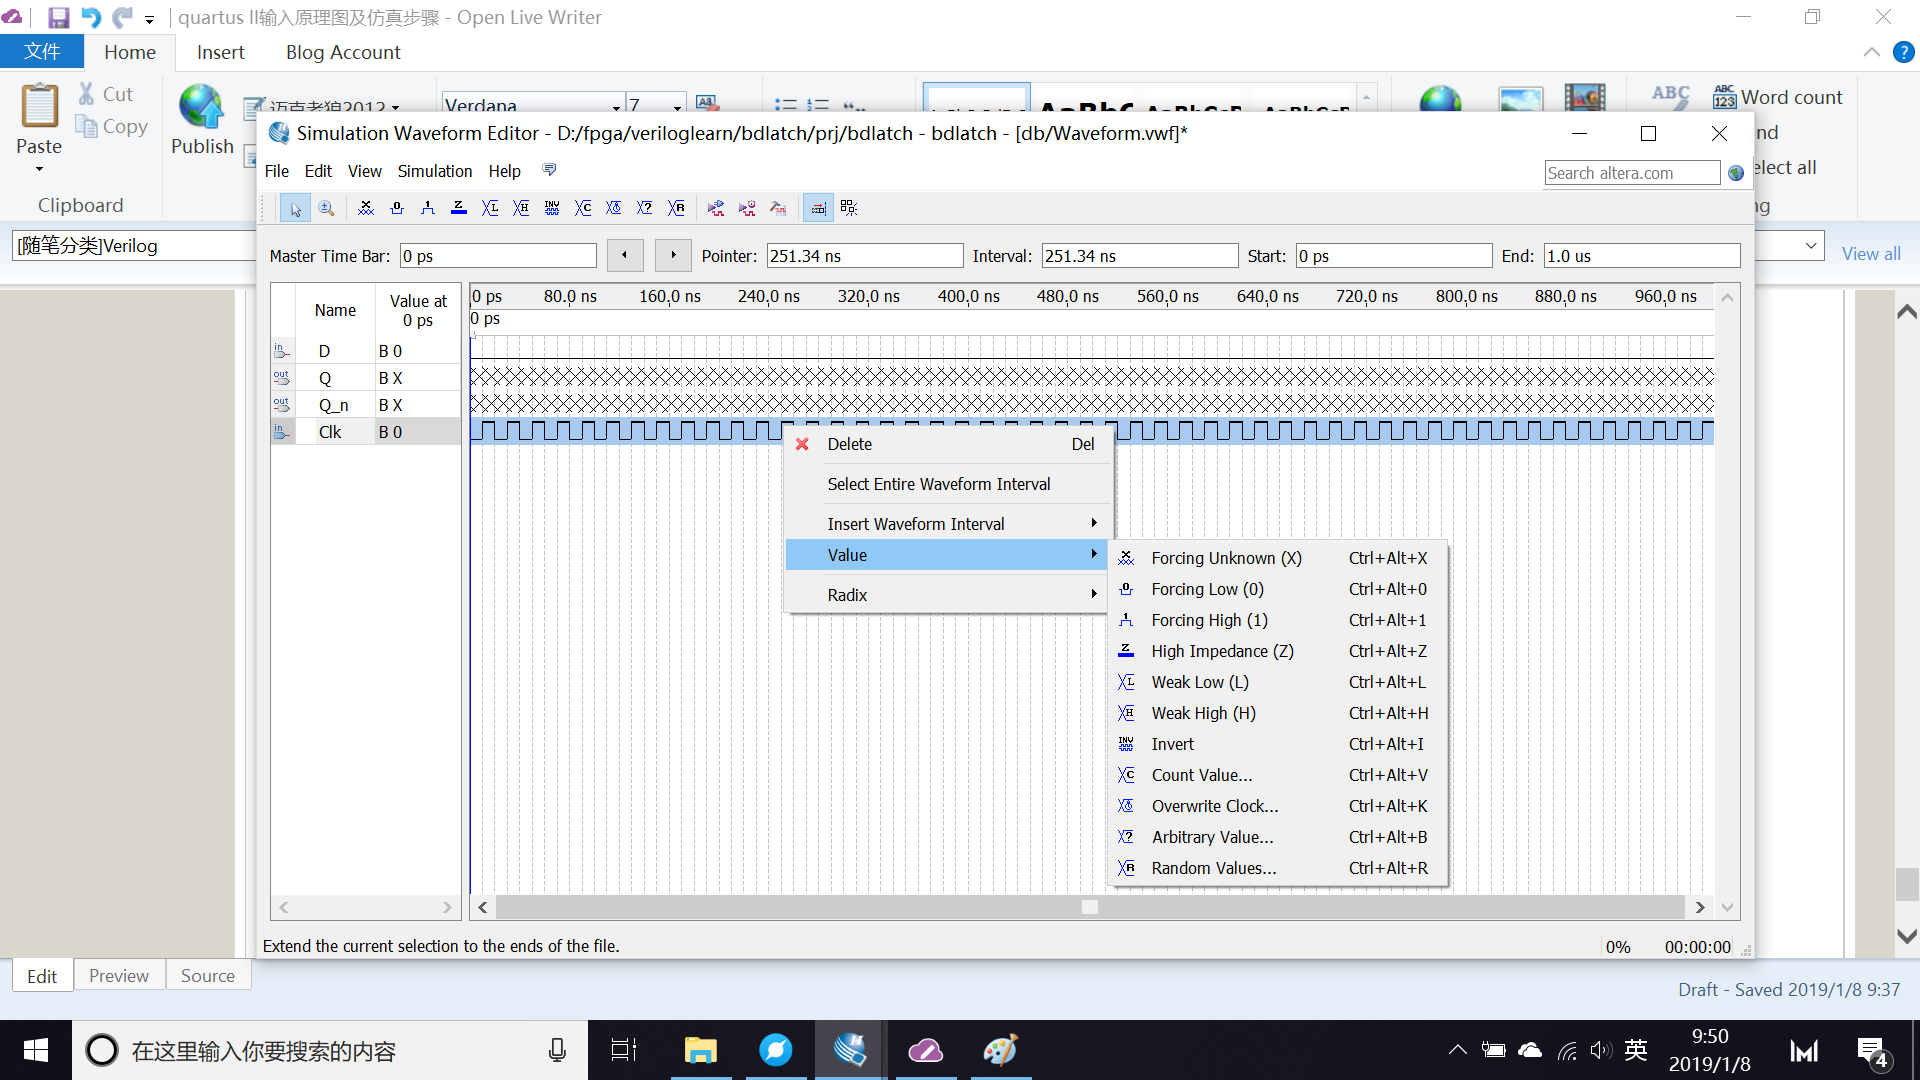Screen dimensions: 1920x1080
Task: Toggle Snap to Grid toolbar button
Action: [818, 208]
